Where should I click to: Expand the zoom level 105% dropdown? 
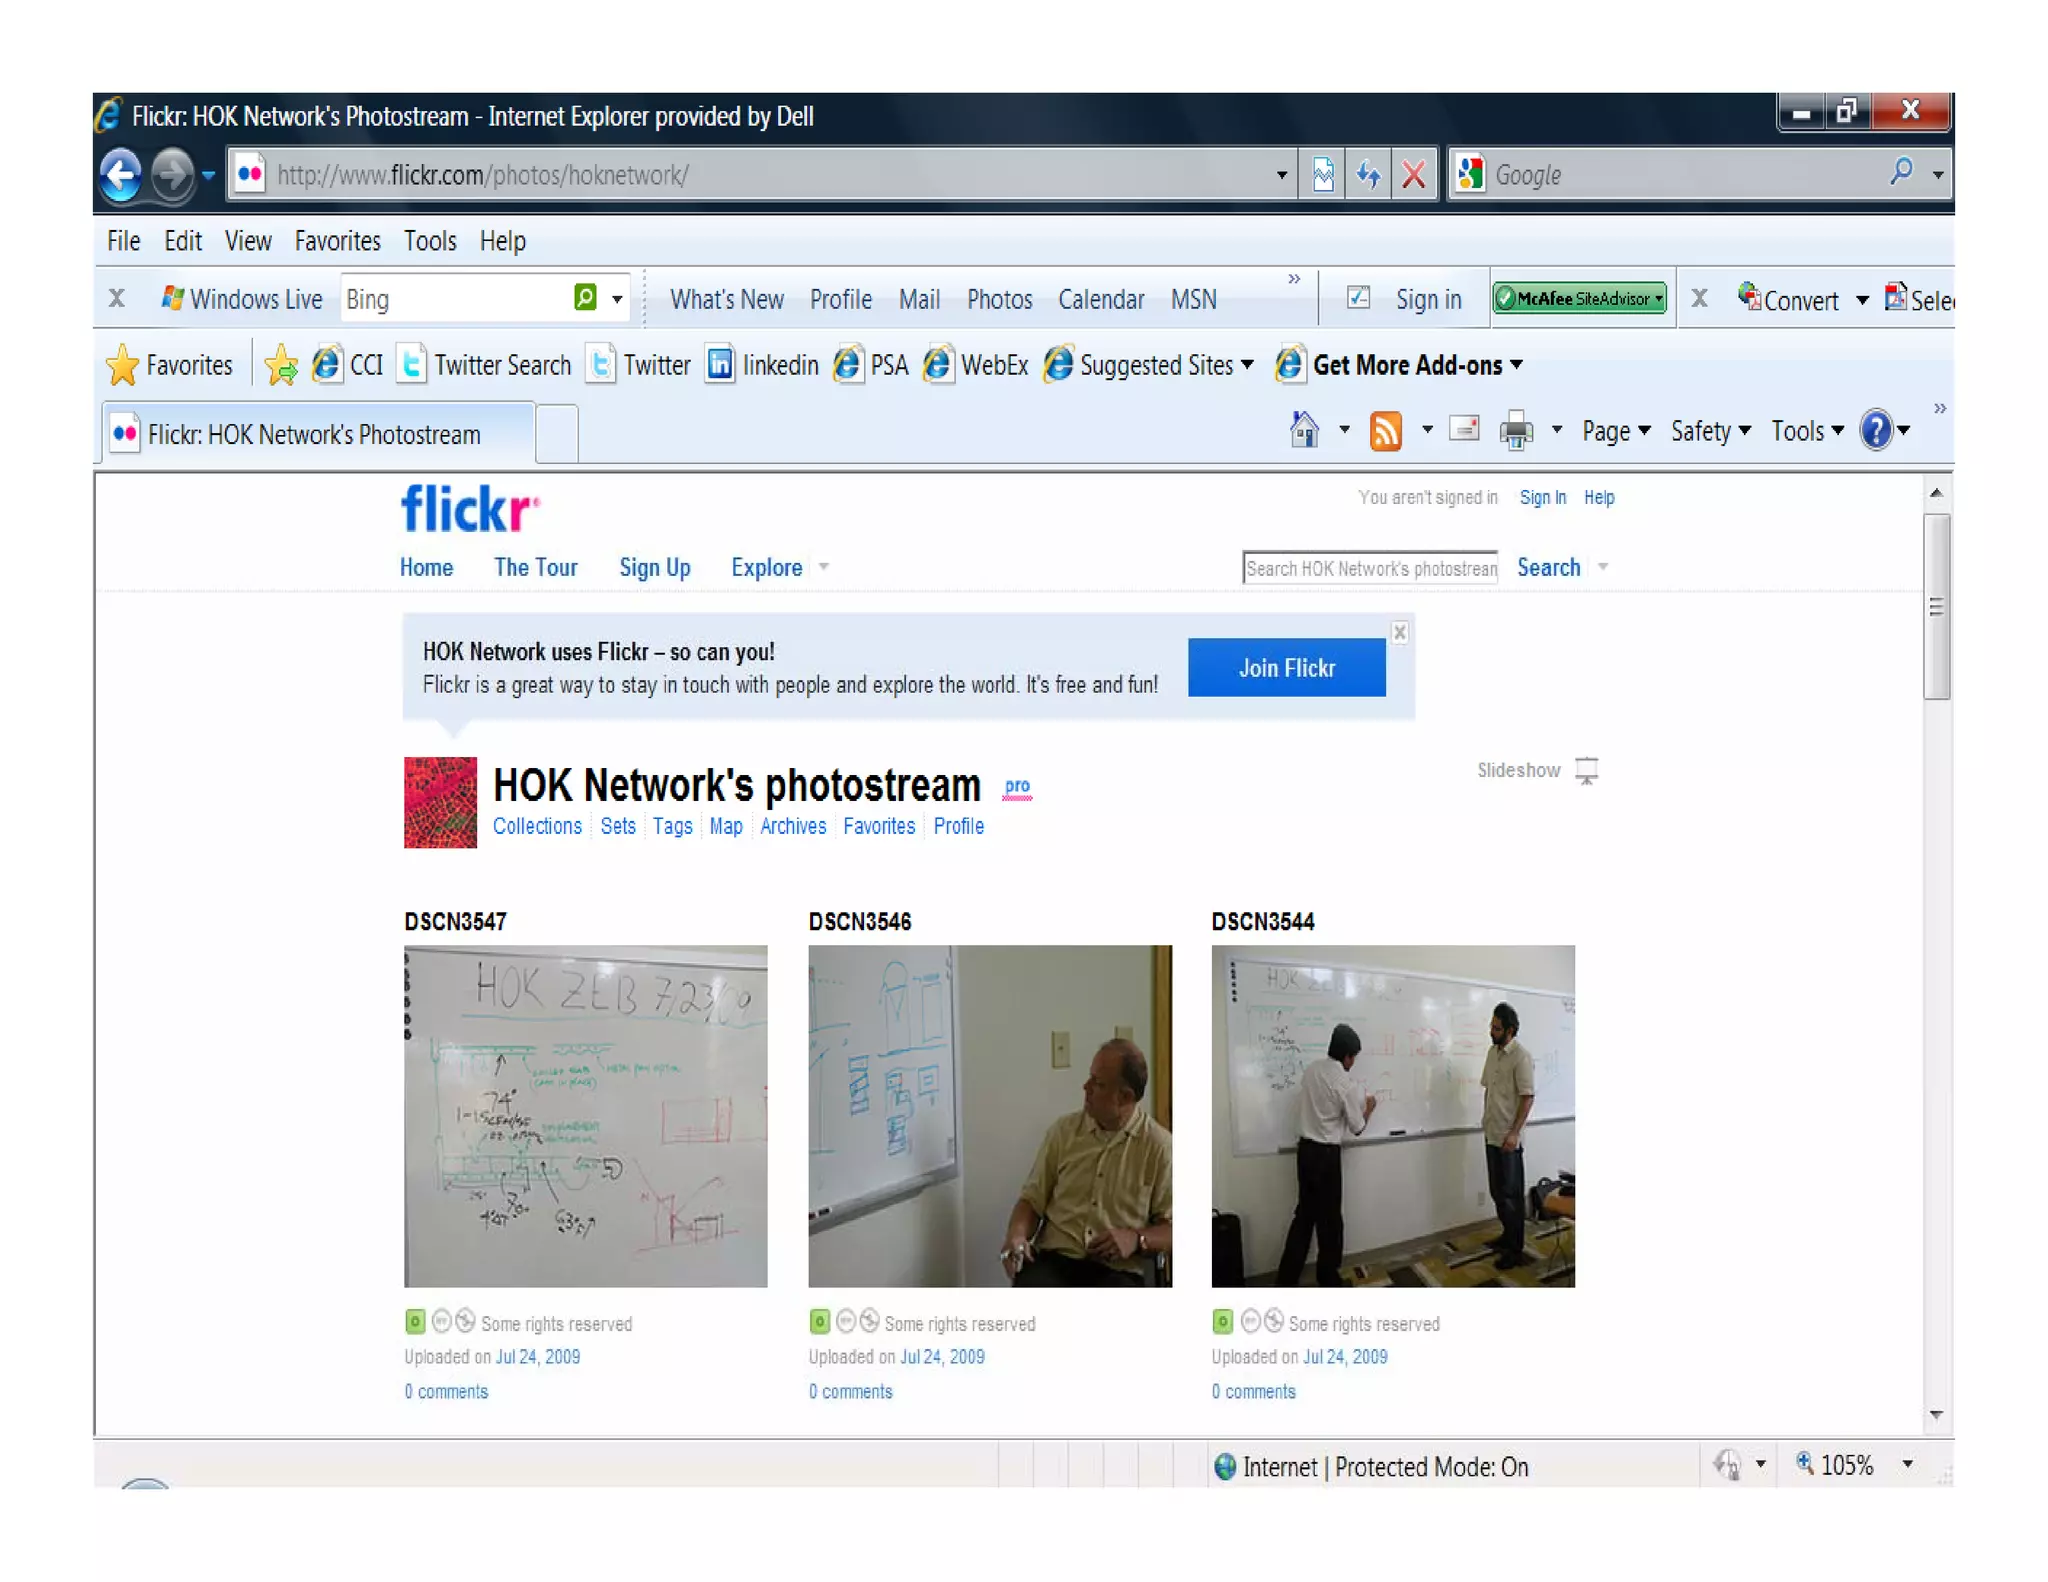[1907, 1465]
